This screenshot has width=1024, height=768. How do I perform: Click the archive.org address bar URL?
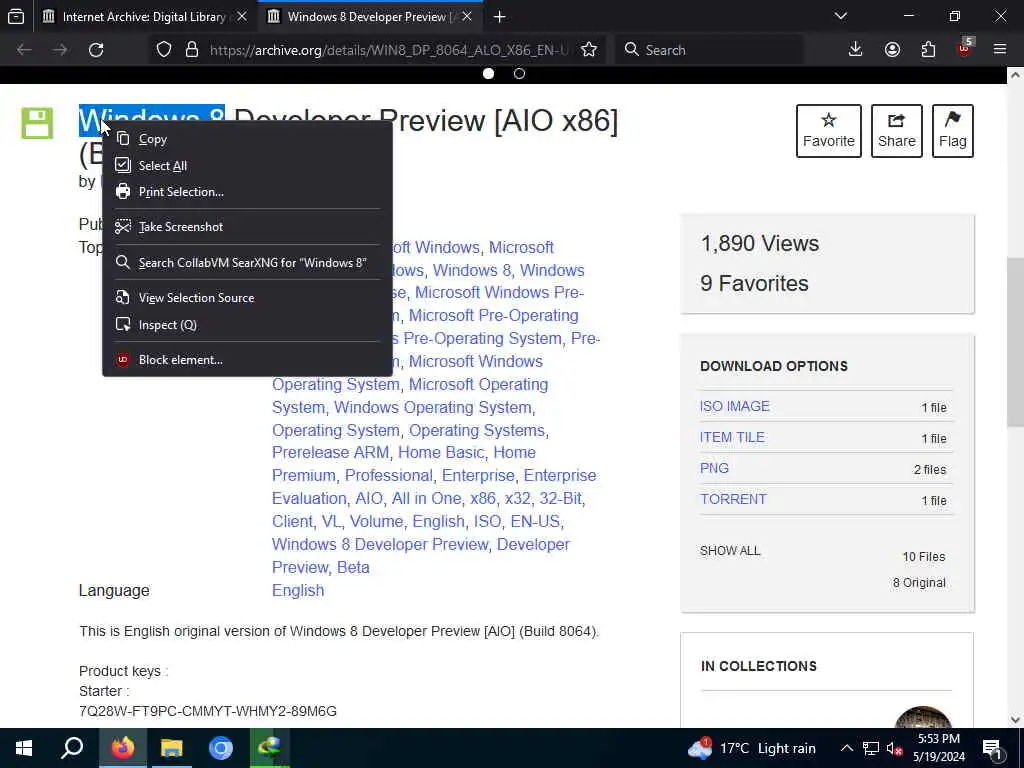coord(389,50)
